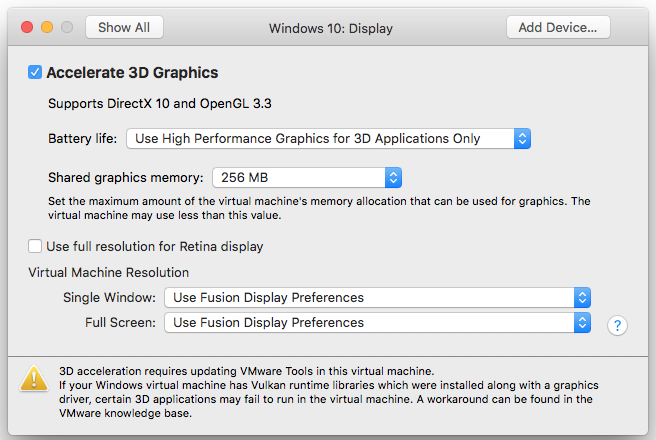Click the yellow minimize window button
This screenshot has height=440, width=656.
pyautogui.click(x=47, y=27)
